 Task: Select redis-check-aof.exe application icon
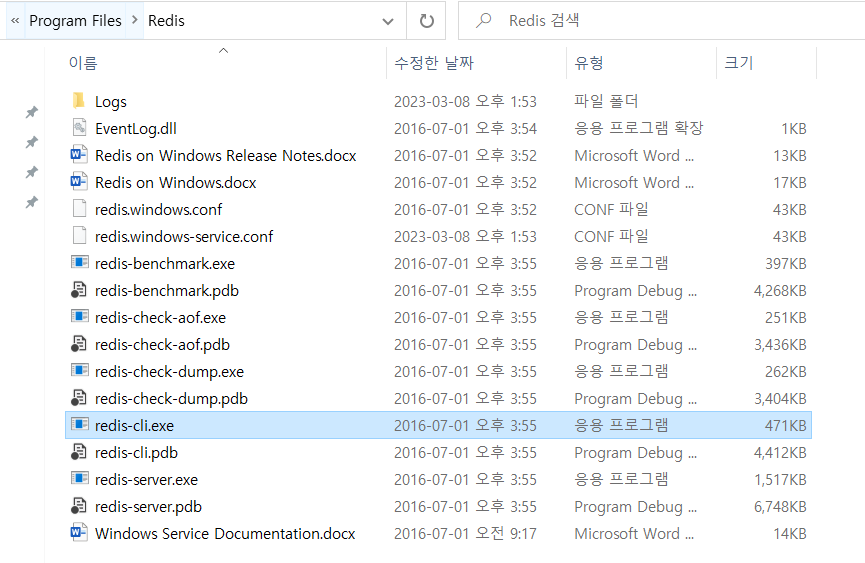(79, 317)
